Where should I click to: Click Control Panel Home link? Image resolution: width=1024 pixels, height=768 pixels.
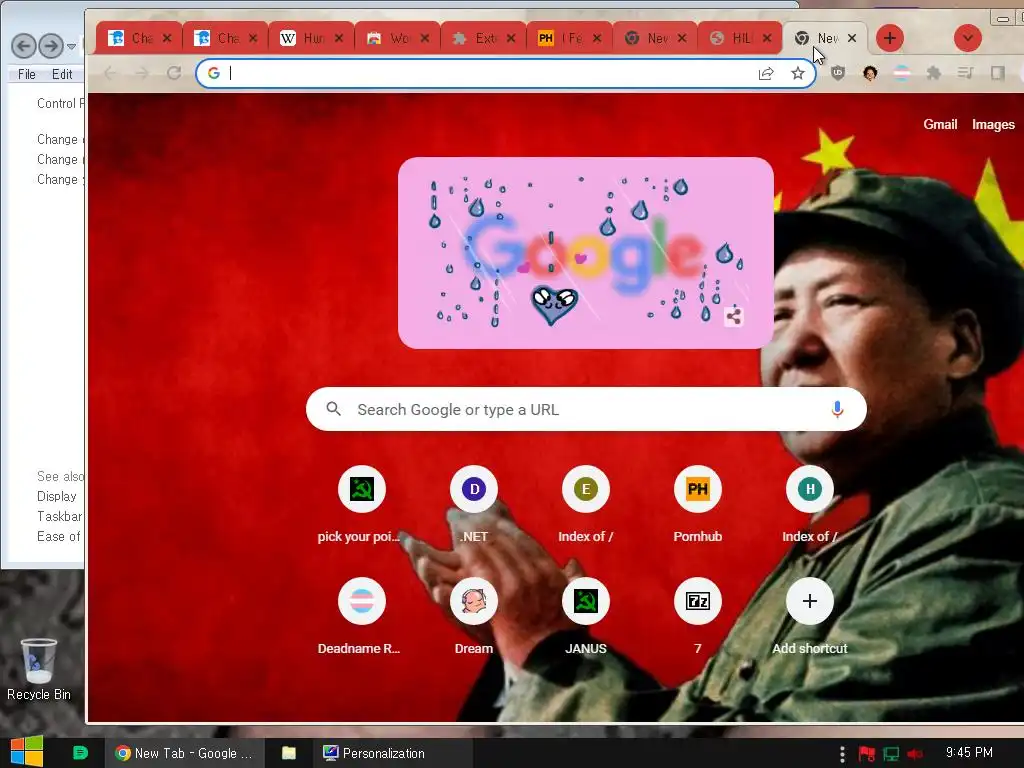60,103
